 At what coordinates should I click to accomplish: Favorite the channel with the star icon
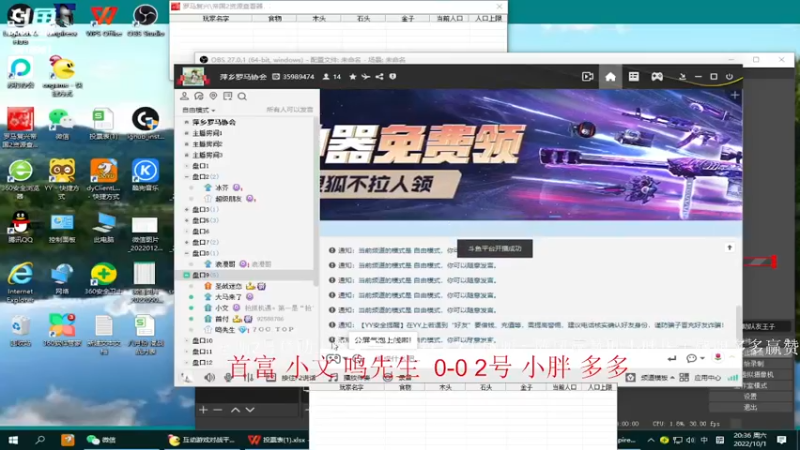[353, 77]
